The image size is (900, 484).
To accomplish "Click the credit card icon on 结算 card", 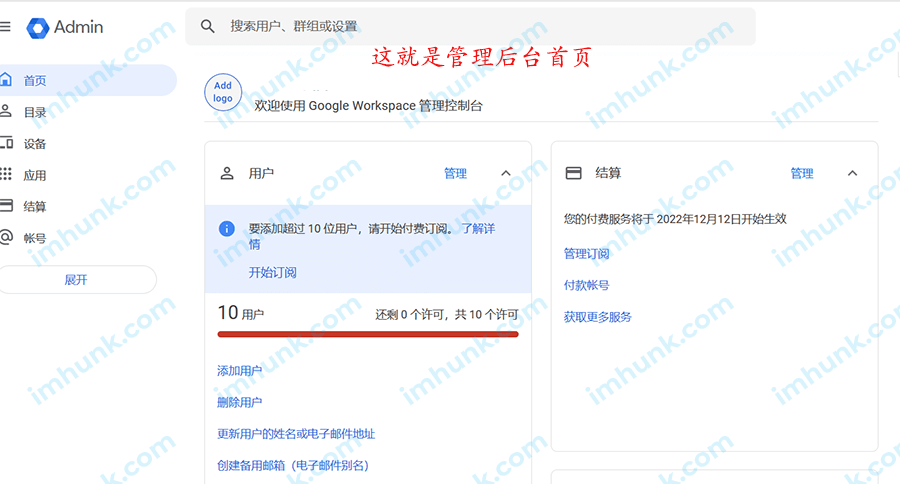I will point(573,173).
